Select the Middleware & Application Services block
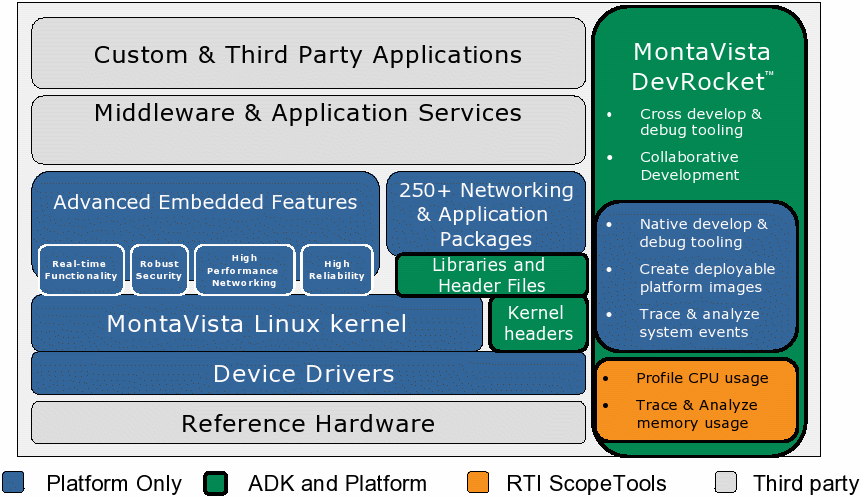 tap(308, 130)
